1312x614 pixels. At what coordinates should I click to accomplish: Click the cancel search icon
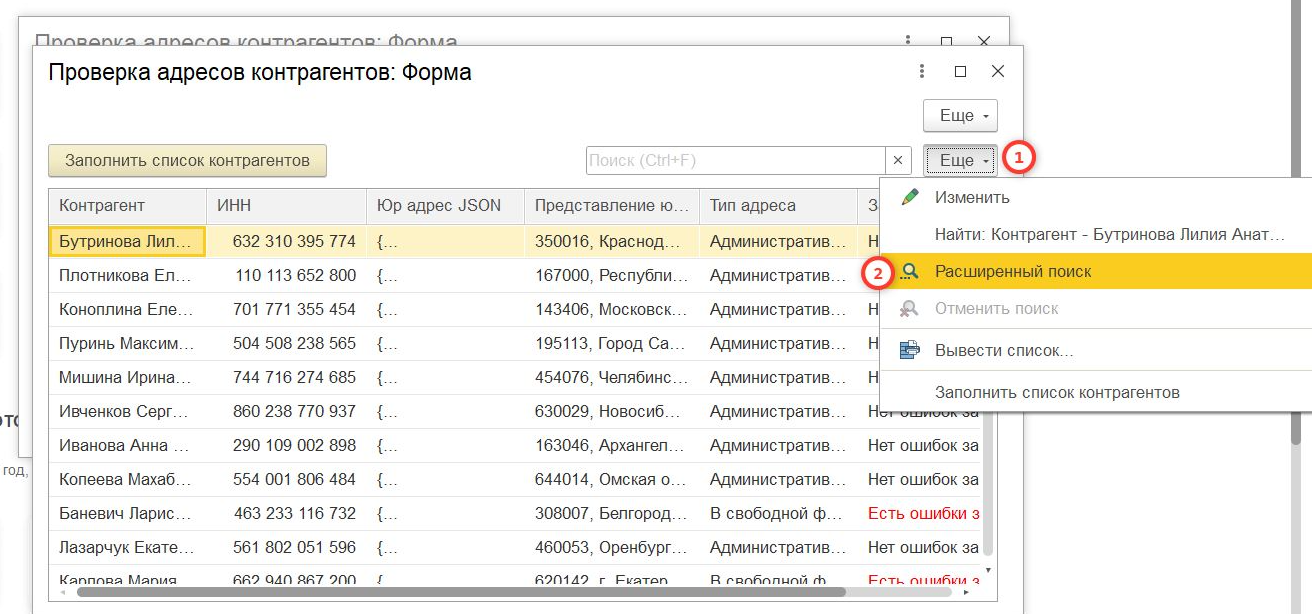click(x=909, y=309)
